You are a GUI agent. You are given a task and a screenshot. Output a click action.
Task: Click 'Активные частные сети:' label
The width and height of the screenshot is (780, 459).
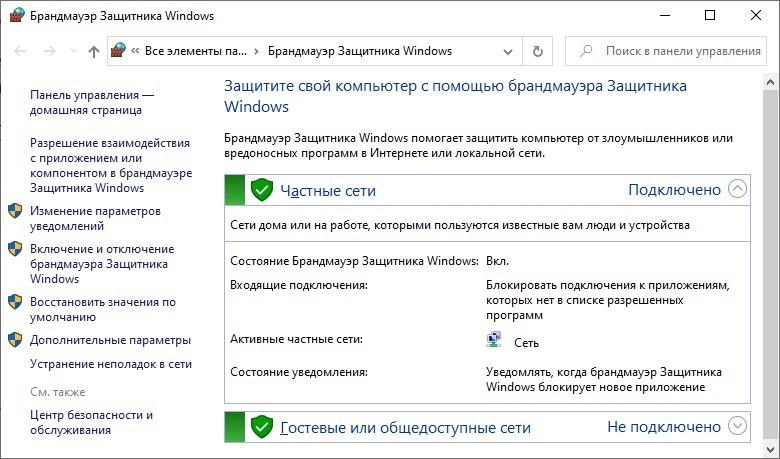tap(296, 339)
